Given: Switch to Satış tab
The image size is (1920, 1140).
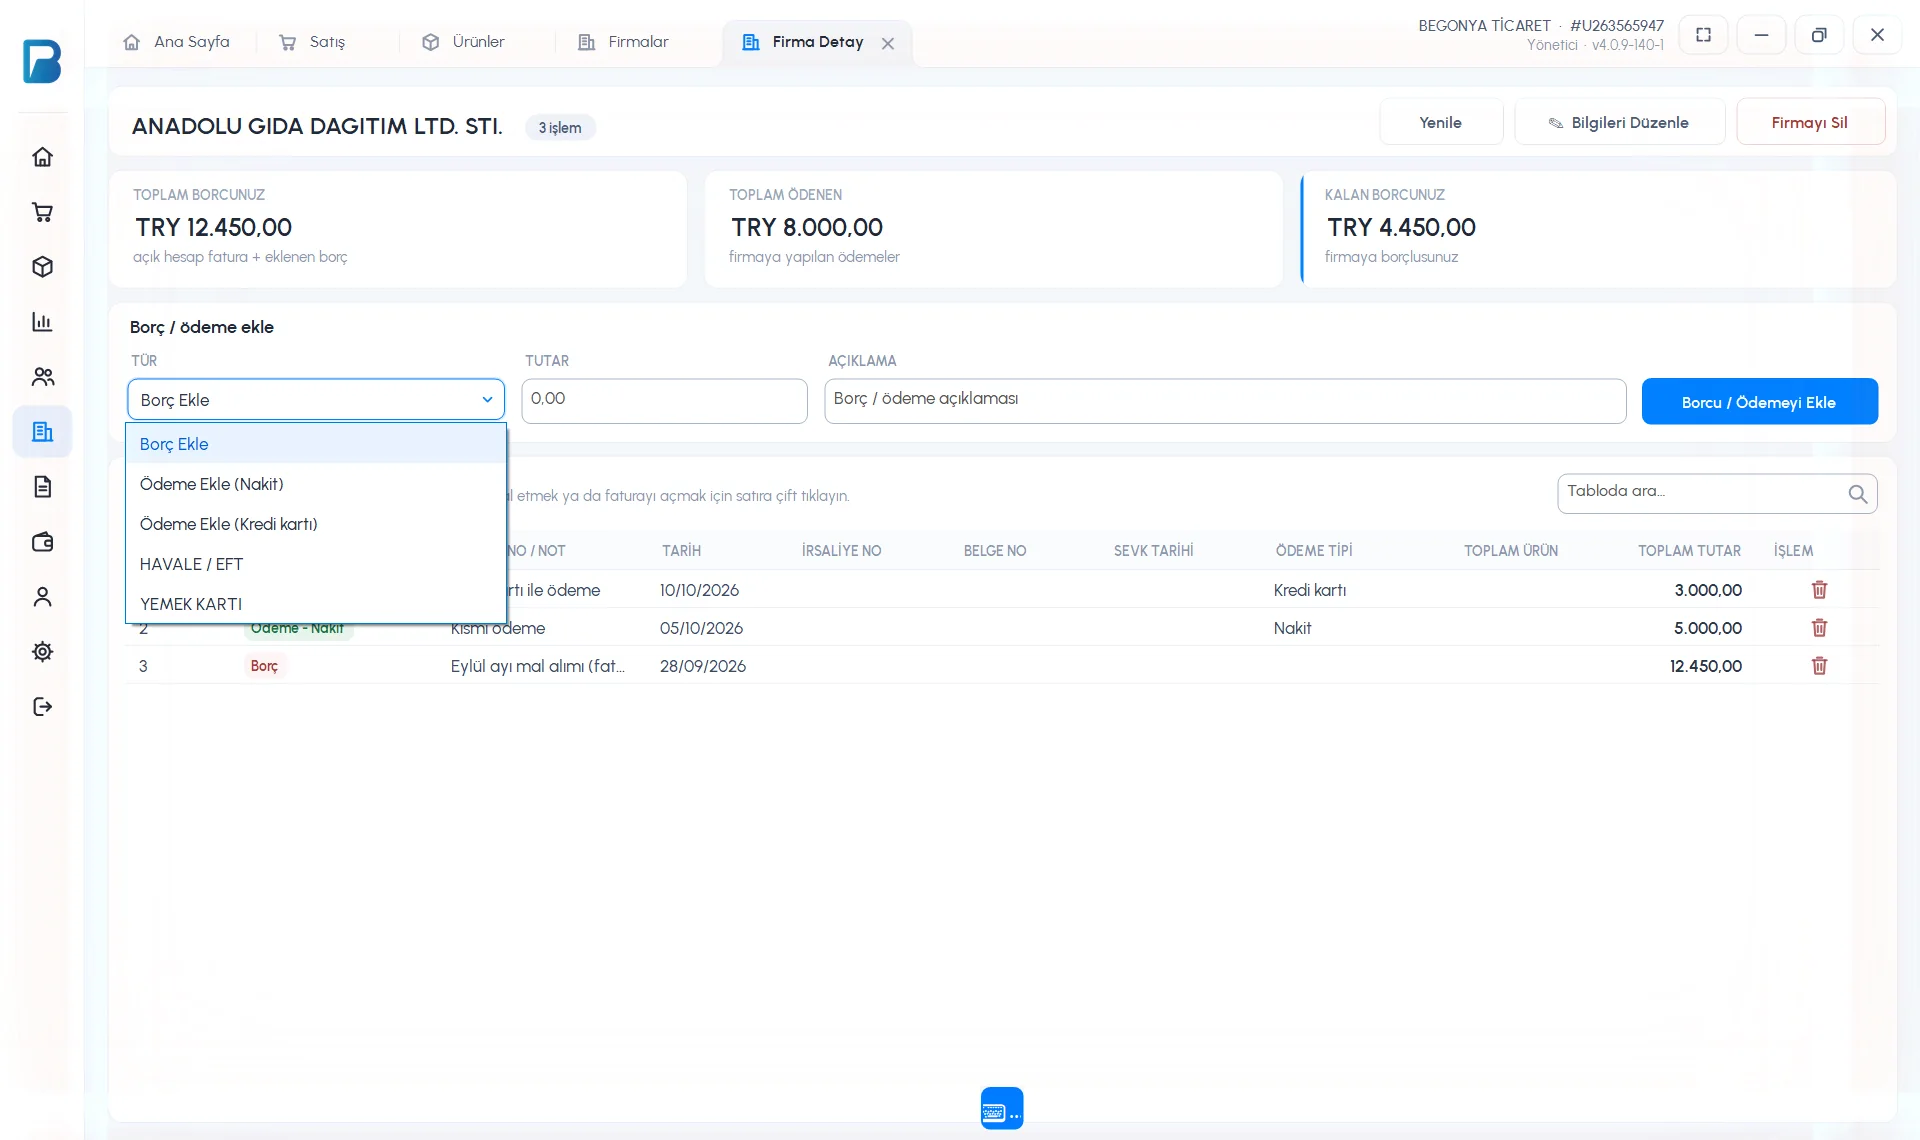Looking at the screenshot, I should 313,42.
